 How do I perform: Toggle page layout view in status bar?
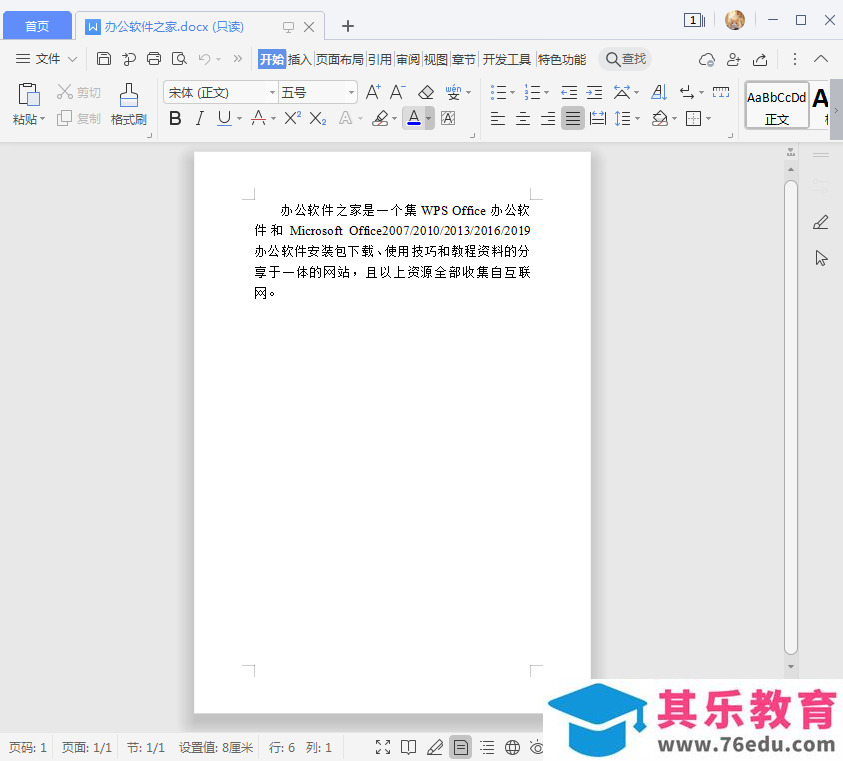pyautogui.click(x=461, y=746)
